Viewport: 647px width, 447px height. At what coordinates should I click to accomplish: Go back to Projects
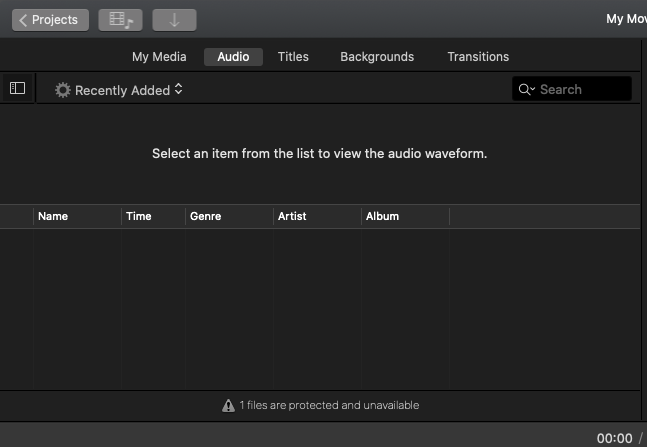50,20
